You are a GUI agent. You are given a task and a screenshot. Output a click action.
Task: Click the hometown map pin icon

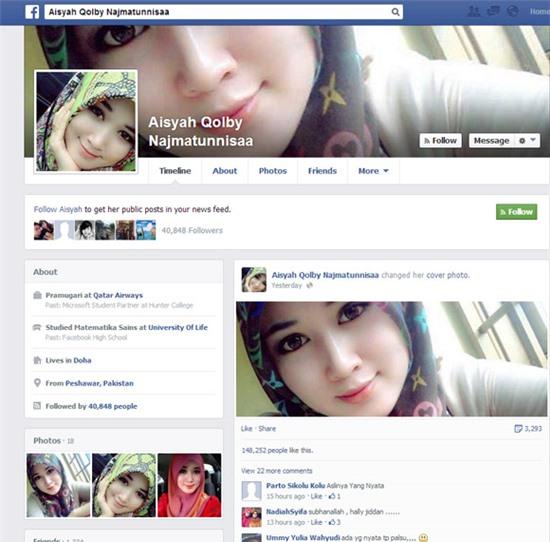37,383
